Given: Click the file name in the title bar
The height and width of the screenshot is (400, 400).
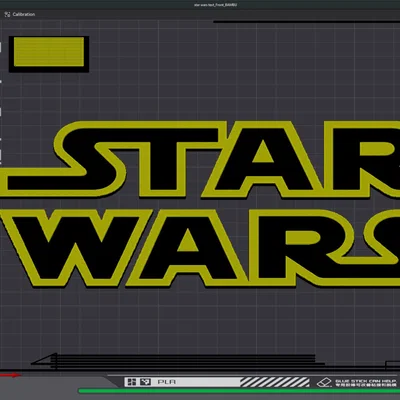Looking at the screenshot, I should point(215,5).
